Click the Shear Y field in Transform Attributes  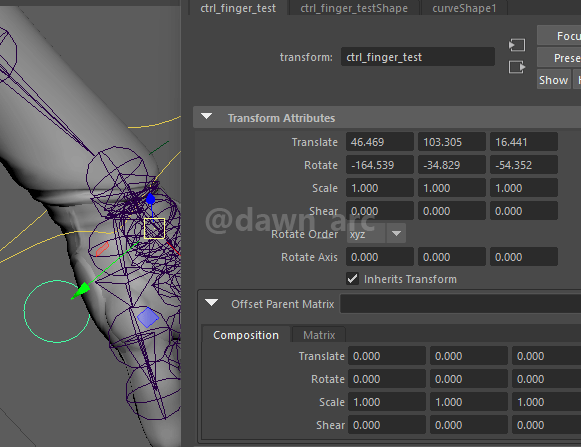pyautogui.click(x=452, y=211)
